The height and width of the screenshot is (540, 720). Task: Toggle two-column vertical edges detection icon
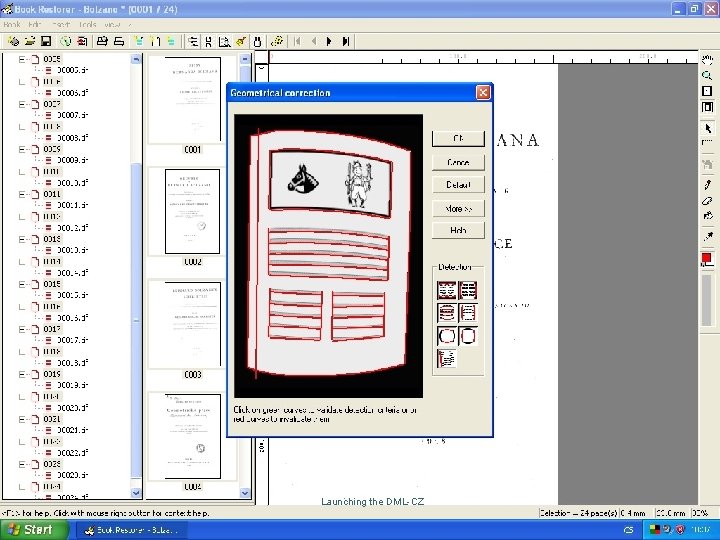468,290
